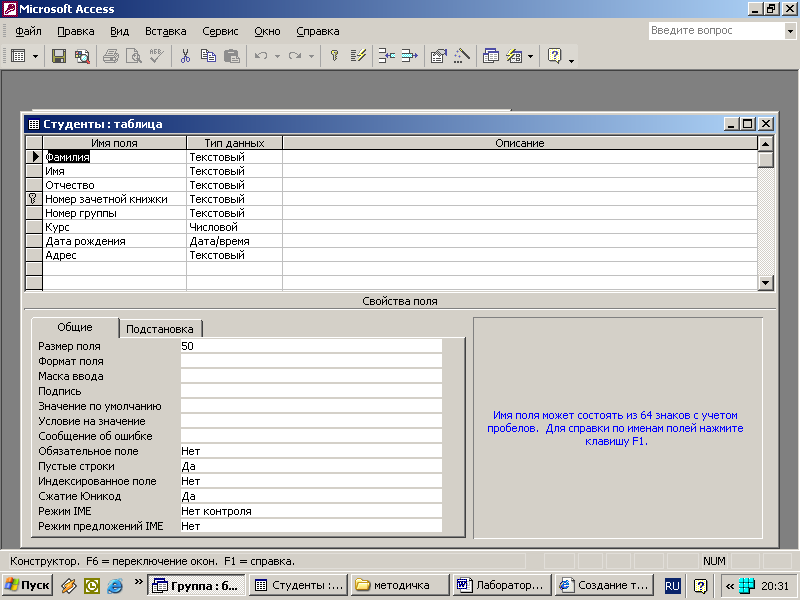Open the Indexes lightning icon
This screenshot has height=600, width=800.
[359, 57]
